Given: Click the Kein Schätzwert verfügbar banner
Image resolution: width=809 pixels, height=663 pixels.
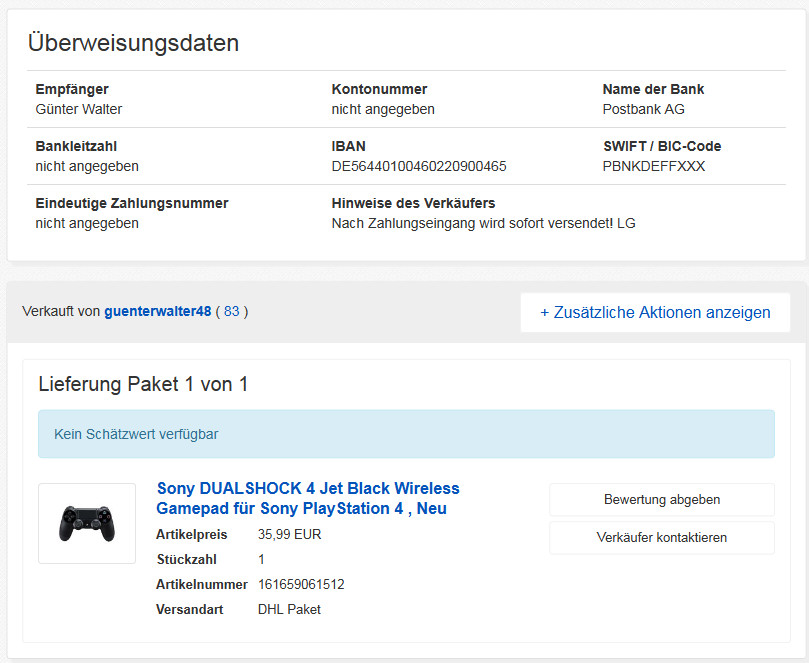Looking at the screenshot, I should click(406, 434).
